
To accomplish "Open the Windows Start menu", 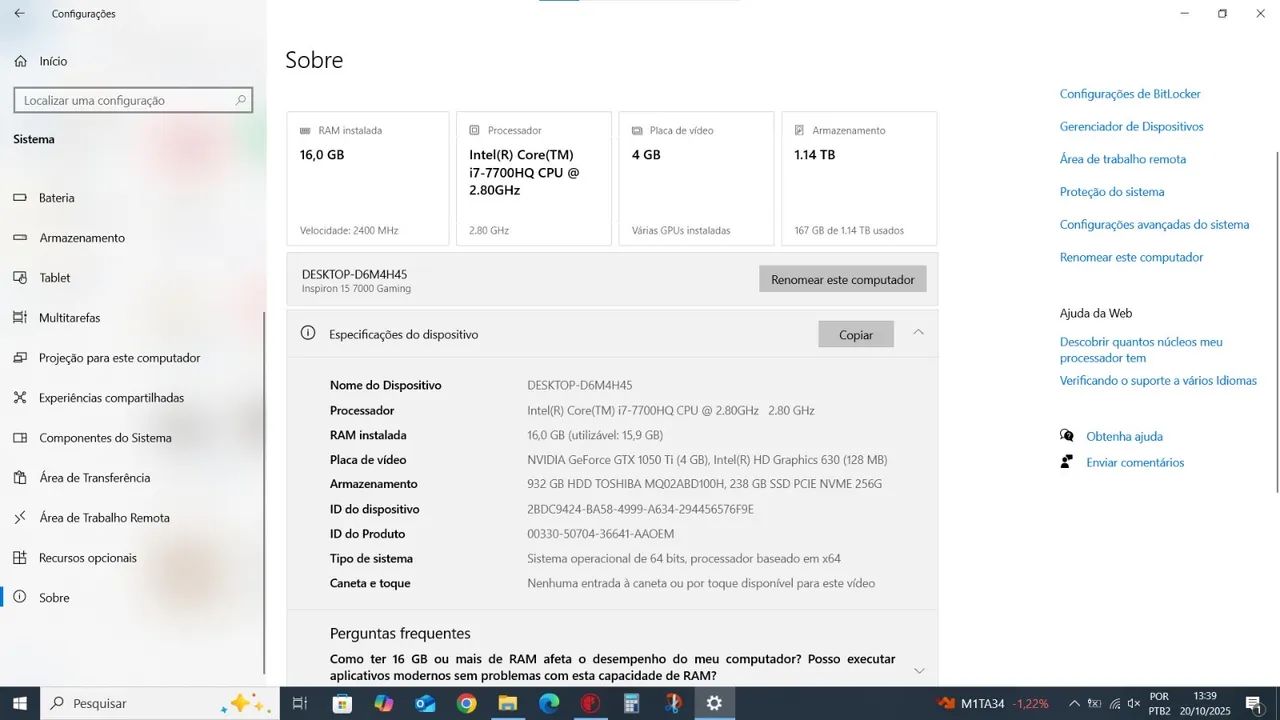I will (20, 703).
